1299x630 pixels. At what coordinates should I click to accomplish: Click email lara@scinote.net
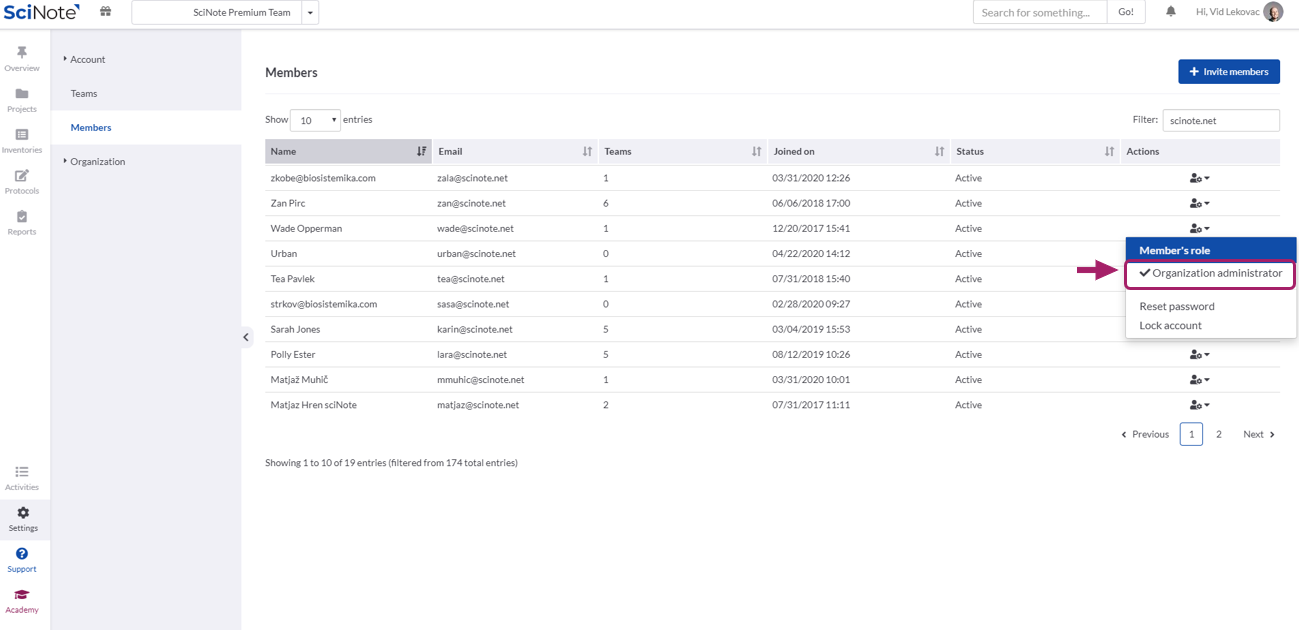pyautogui.click(x=472, y=354)
